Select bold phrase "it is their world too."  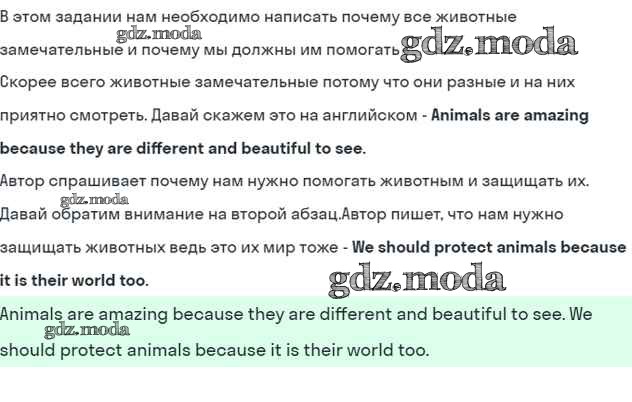tap(74, 280)
